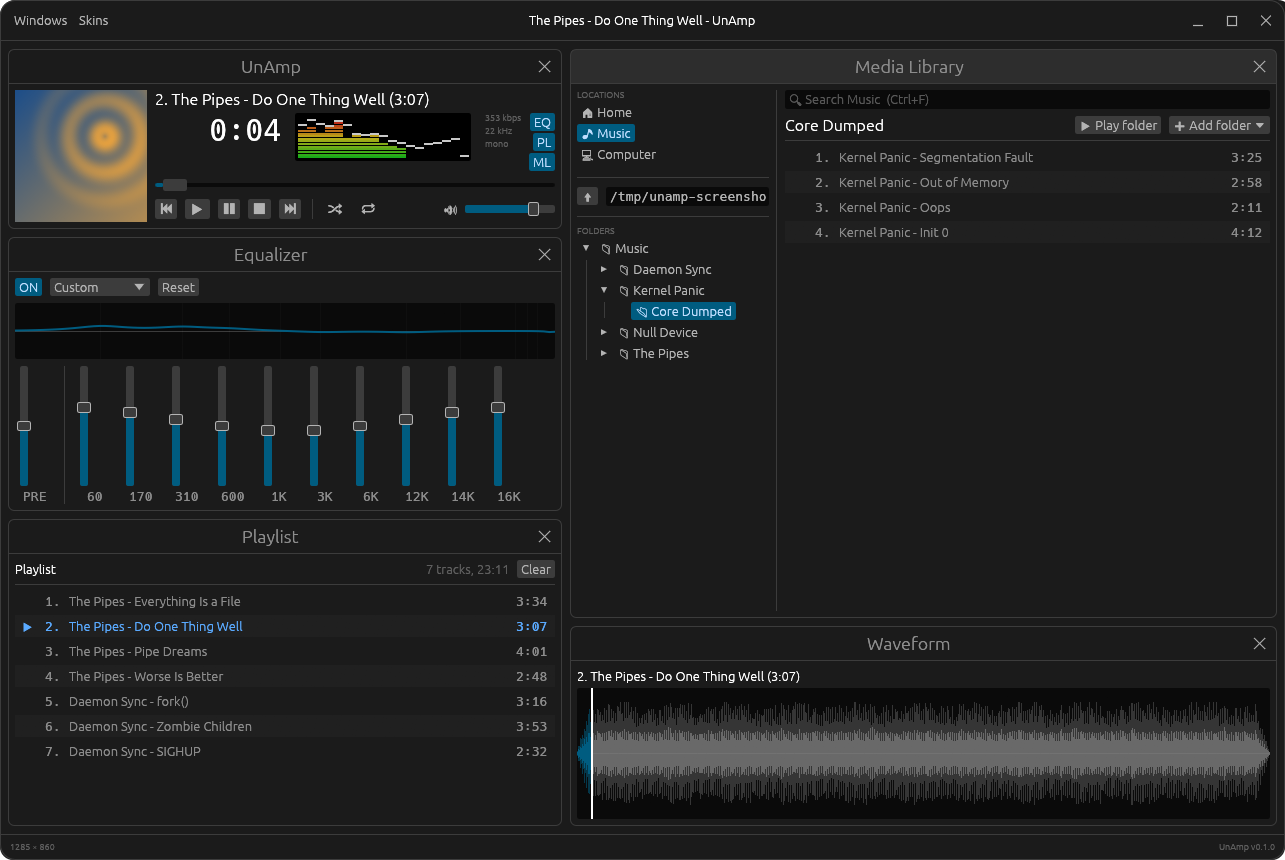Screen dimensions: 1285x860
Task: Toggle repeat mode
Action: point(368,208)
